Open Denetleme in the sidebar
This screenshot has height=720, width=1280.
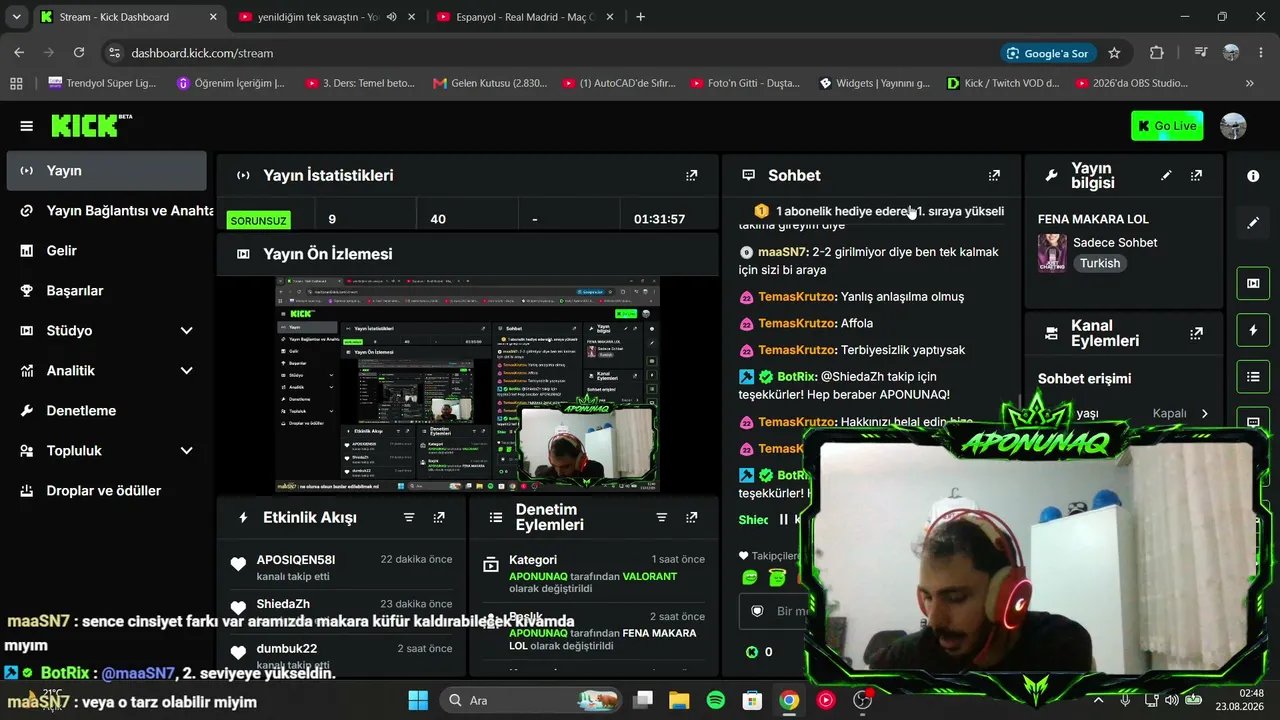pyautogui.click(x=107, y=411)
